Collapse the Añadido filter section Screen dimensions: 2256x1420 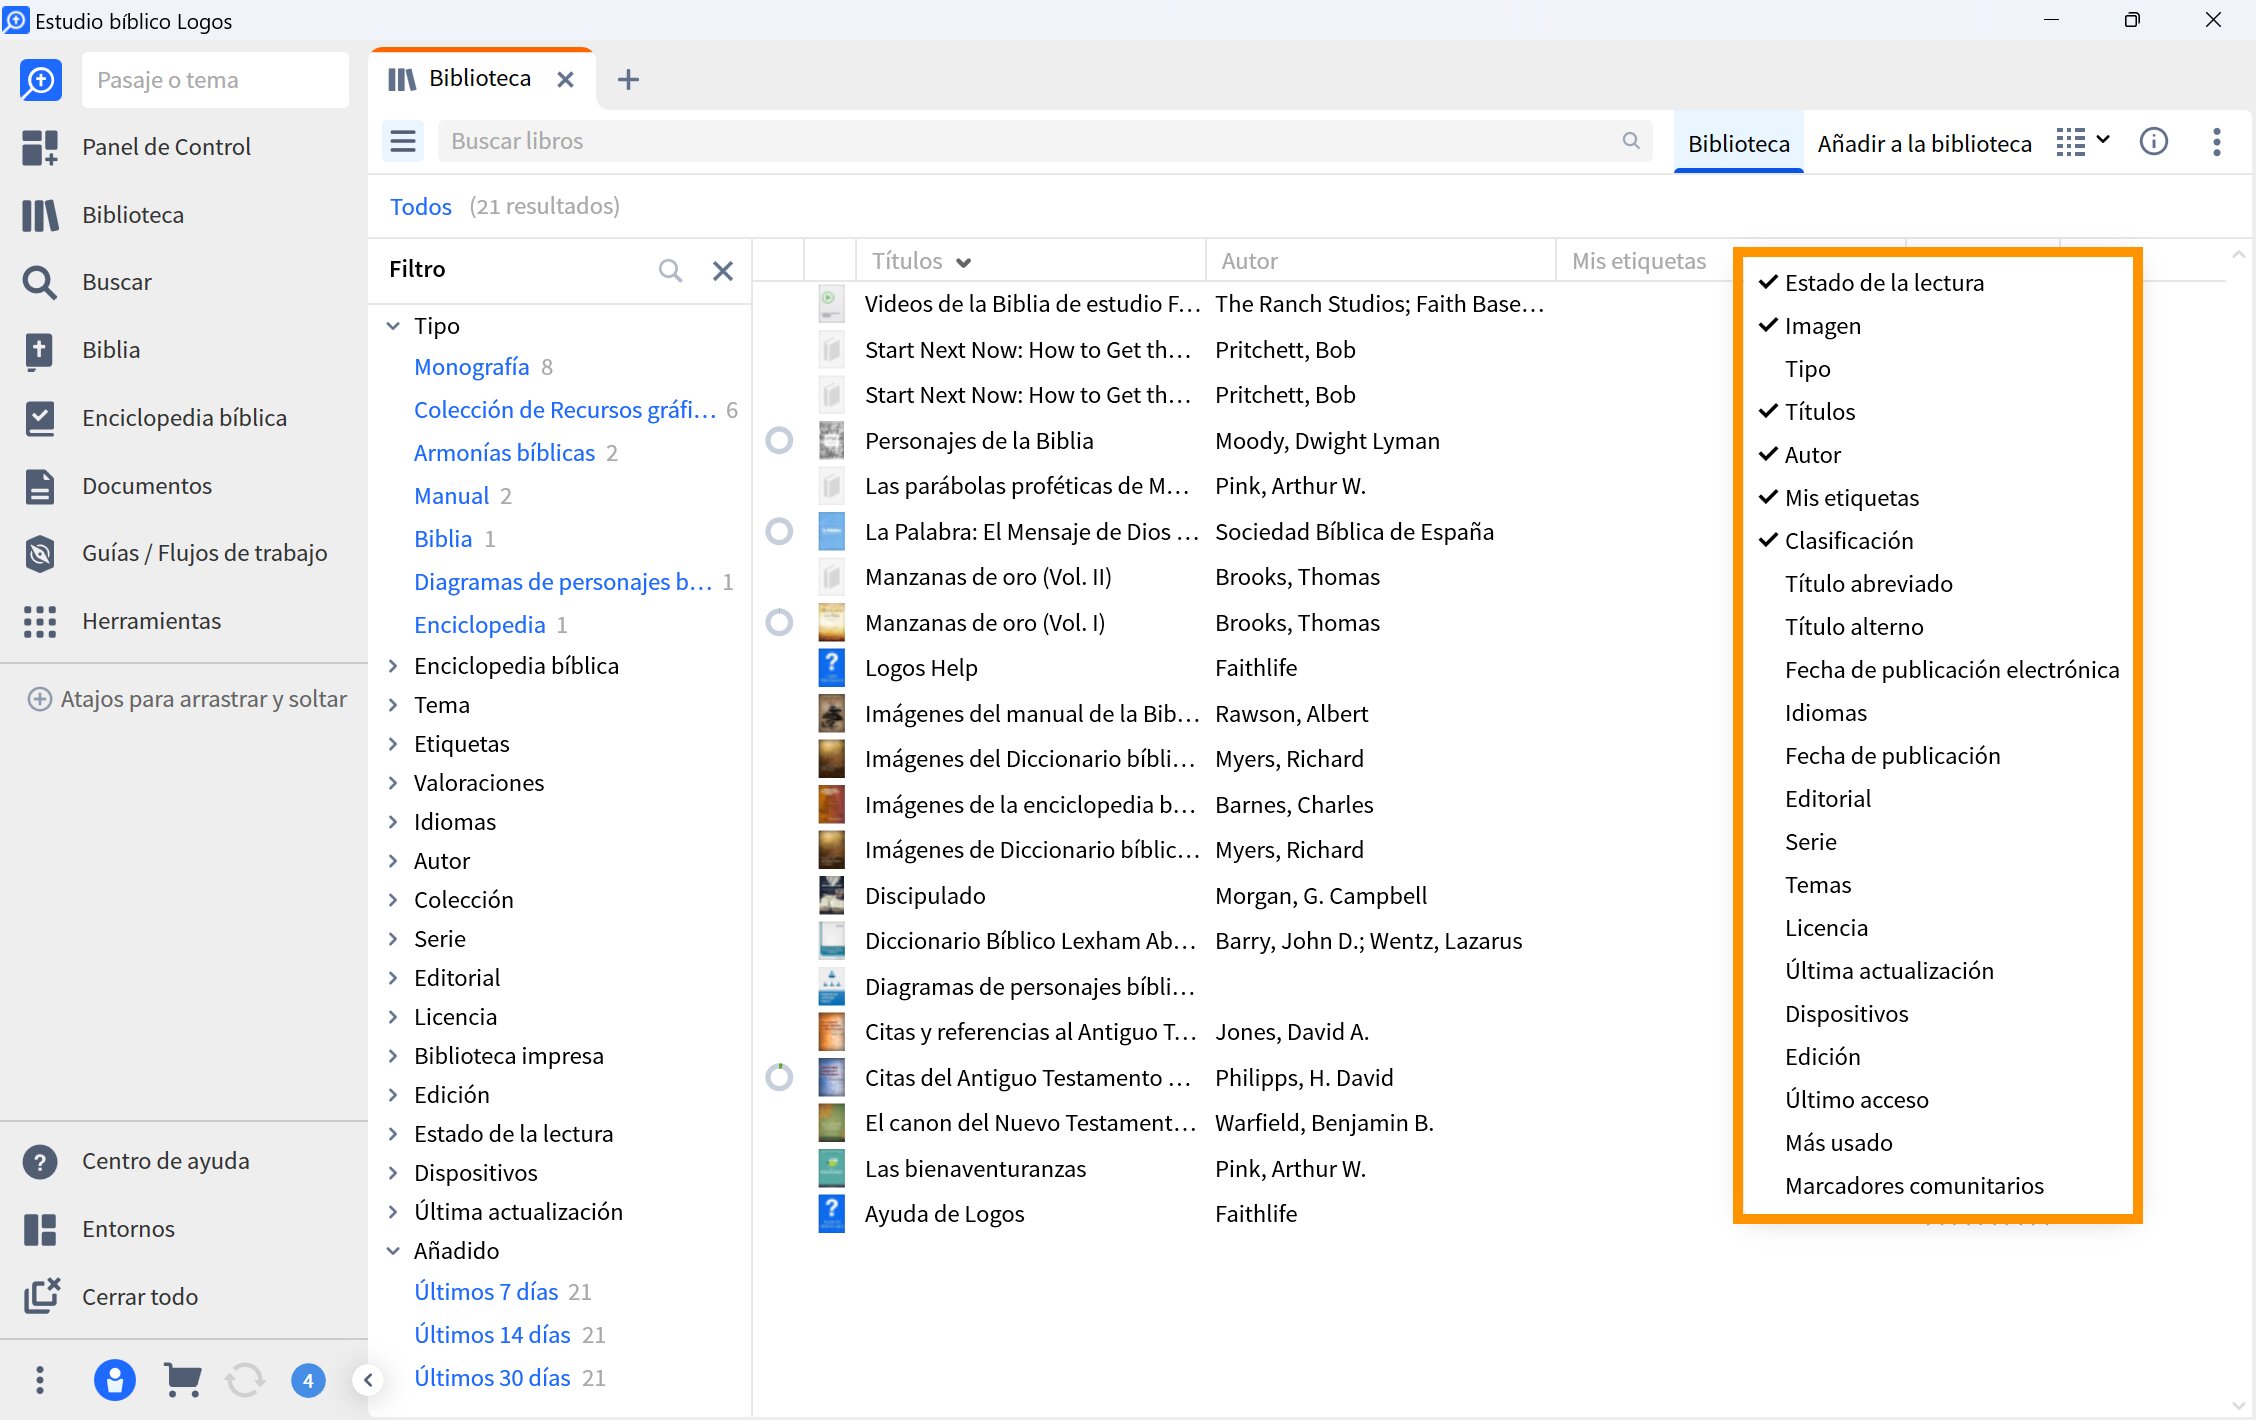[393, 1251]
